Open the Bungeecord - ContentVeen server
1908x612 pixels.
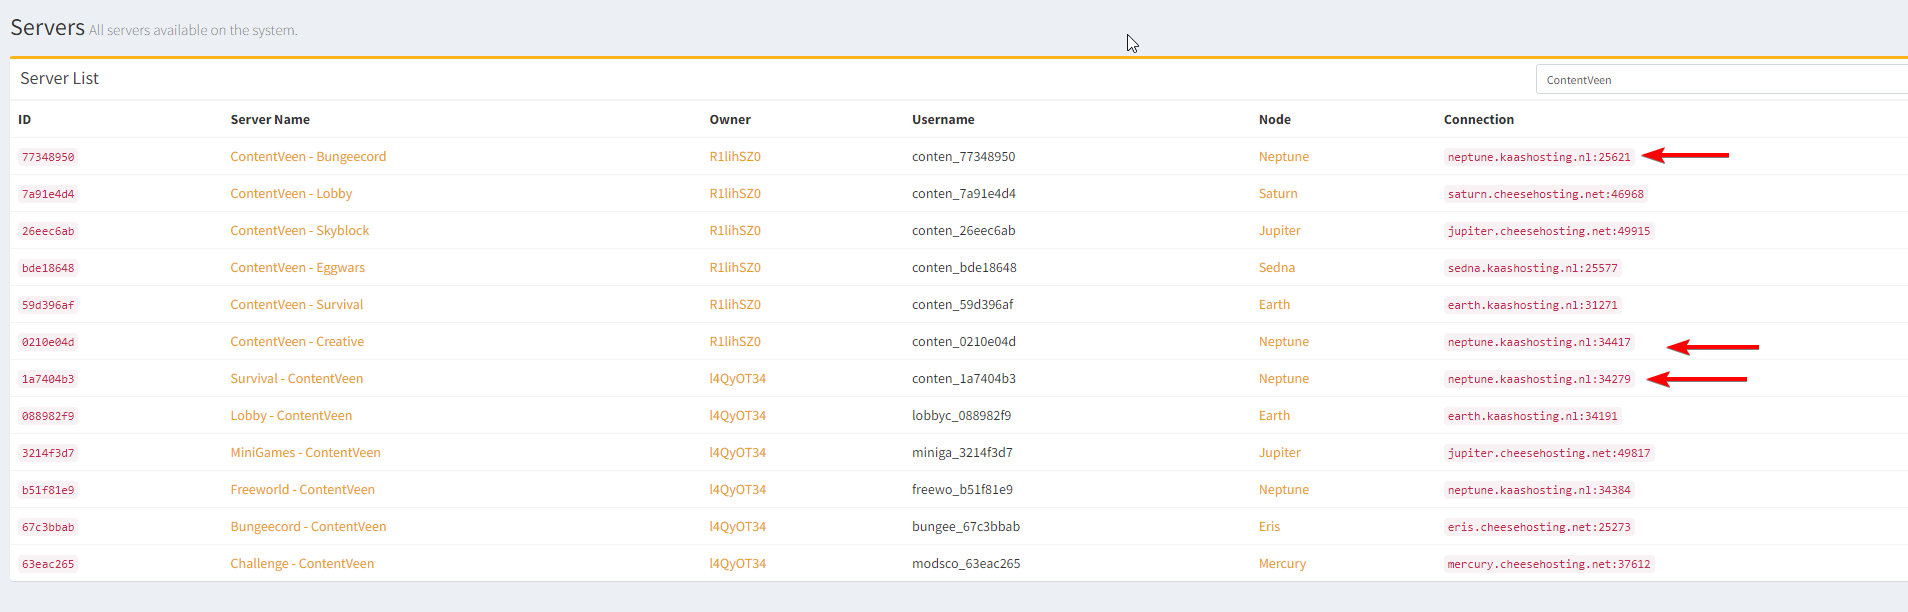click(308, 527)
